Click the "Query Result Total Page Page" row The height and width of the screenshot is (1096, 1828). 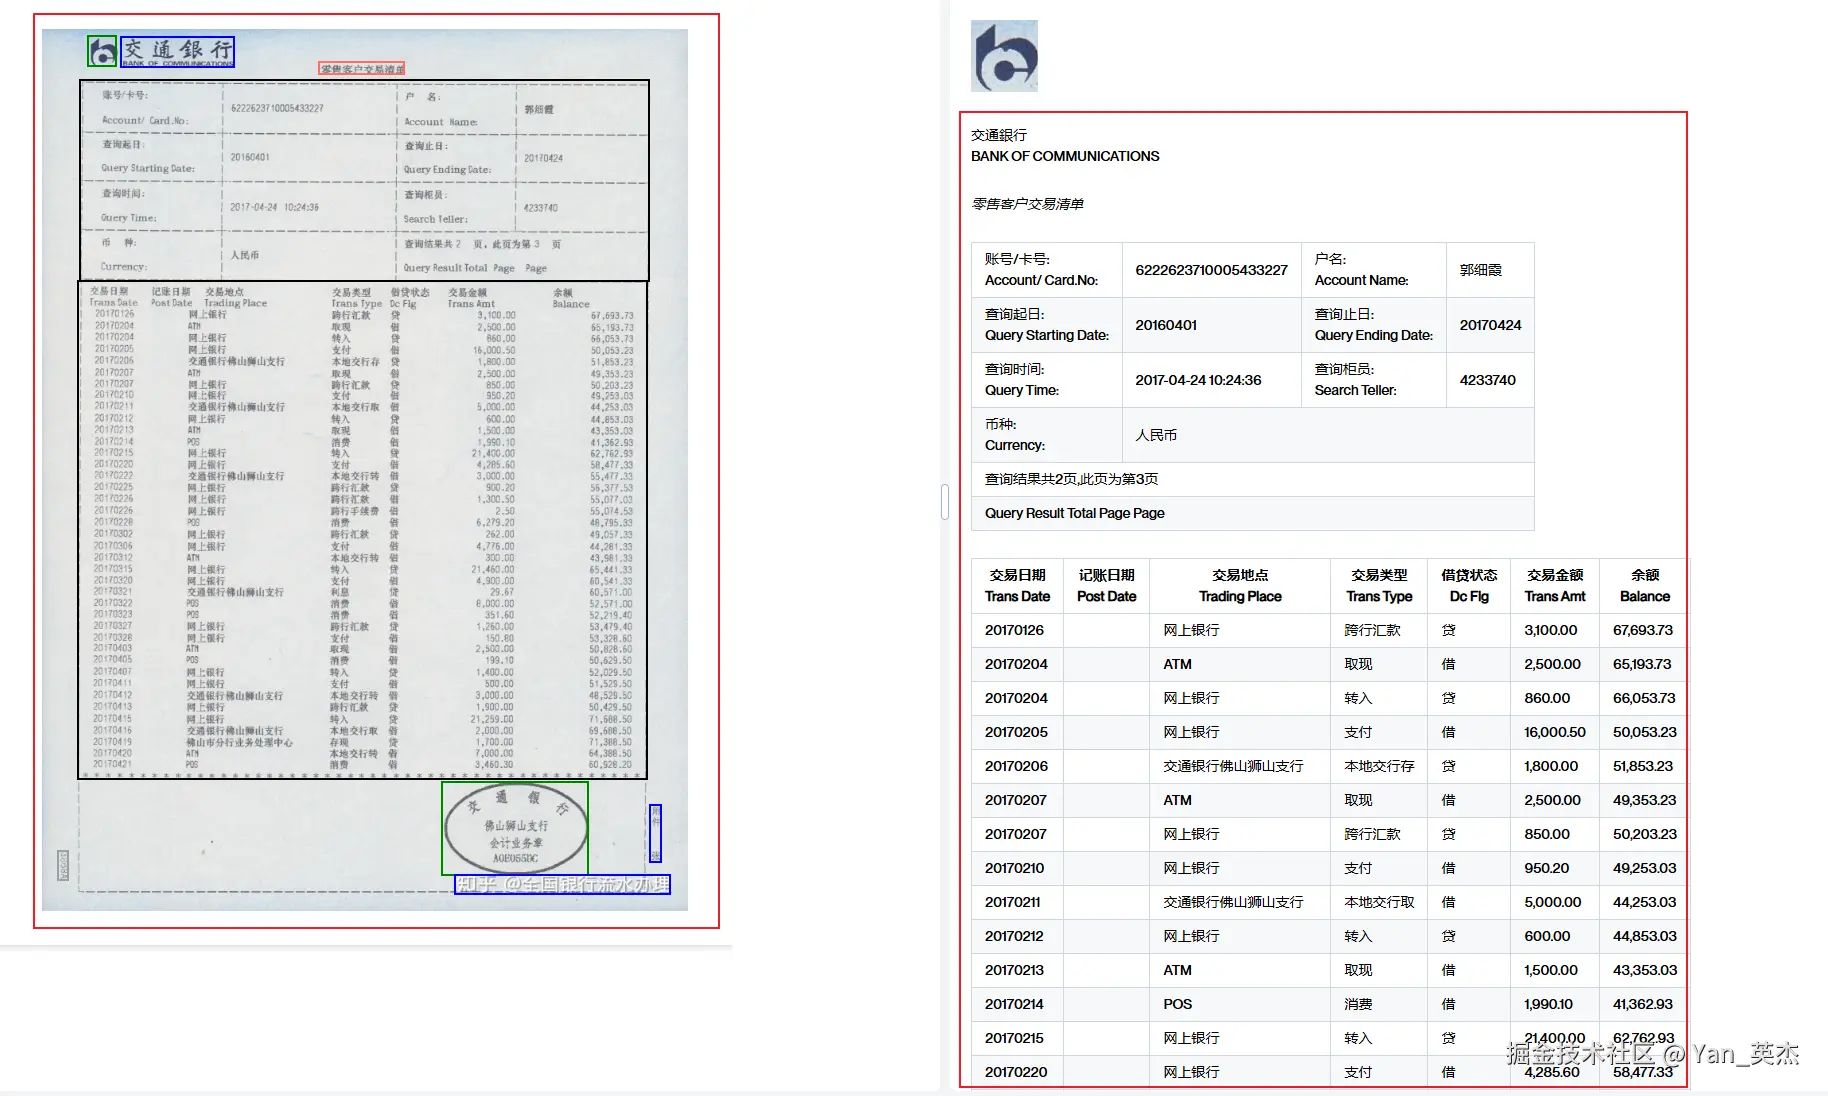[1253, 513]
